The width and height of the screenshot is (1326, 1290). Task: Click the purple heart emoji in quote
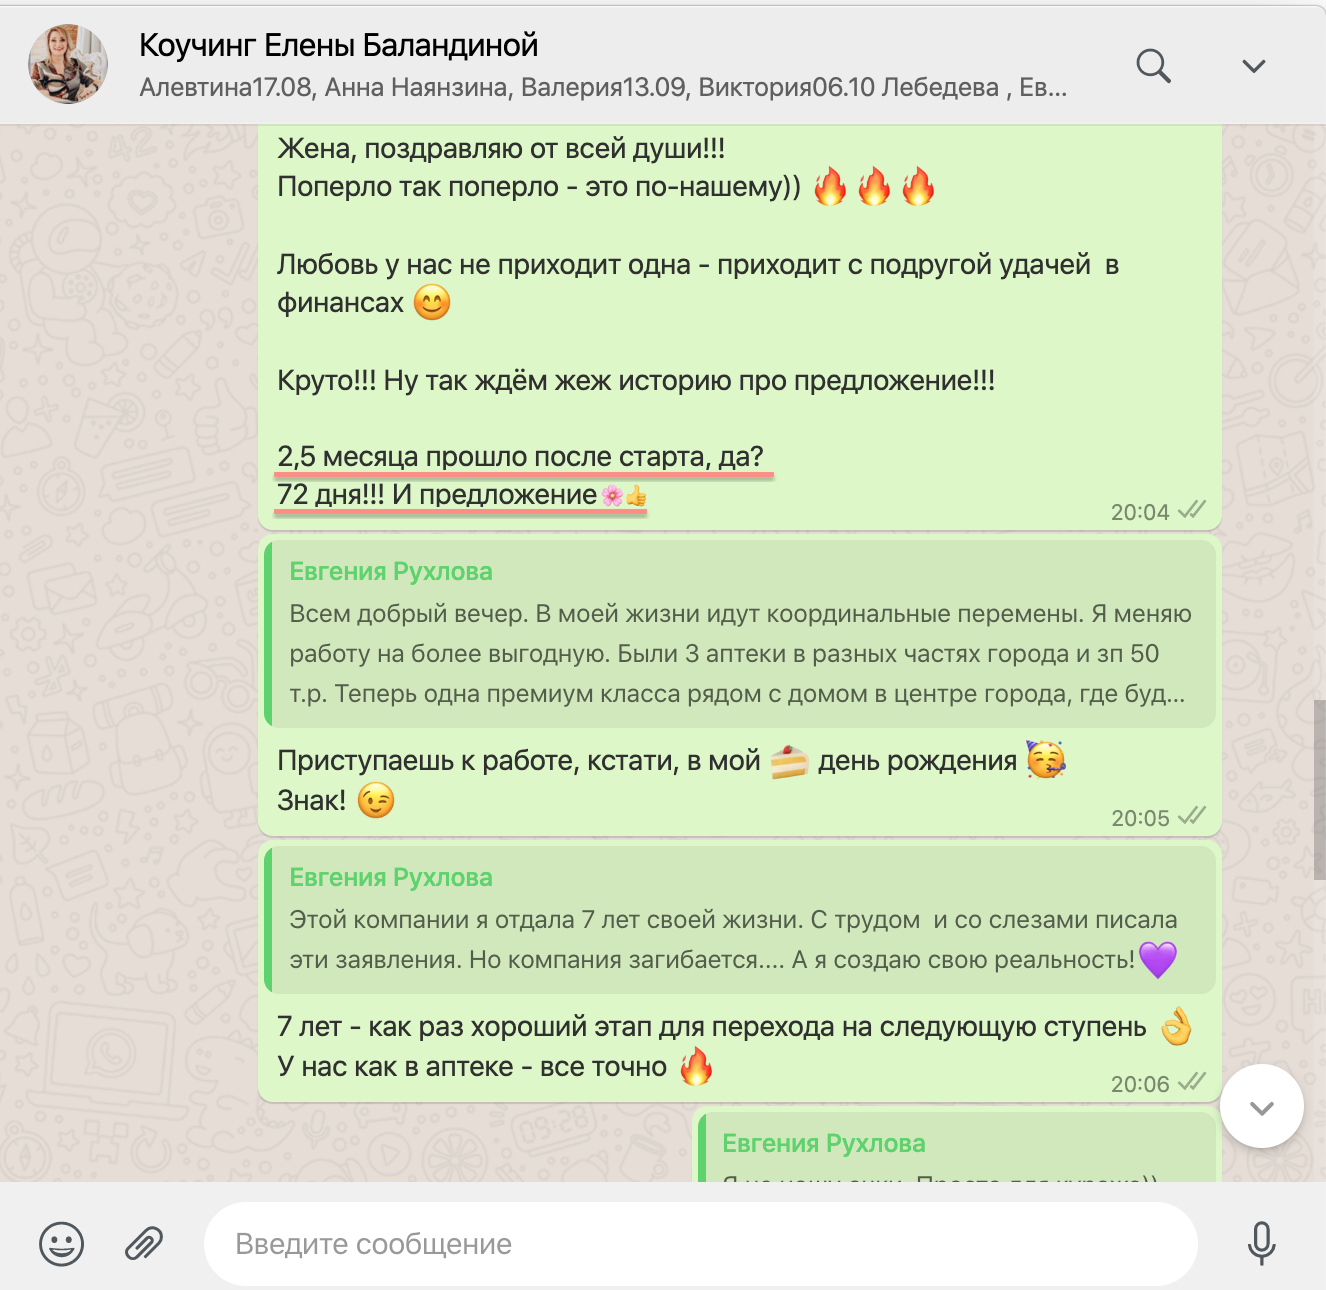tap(1158, 960)
